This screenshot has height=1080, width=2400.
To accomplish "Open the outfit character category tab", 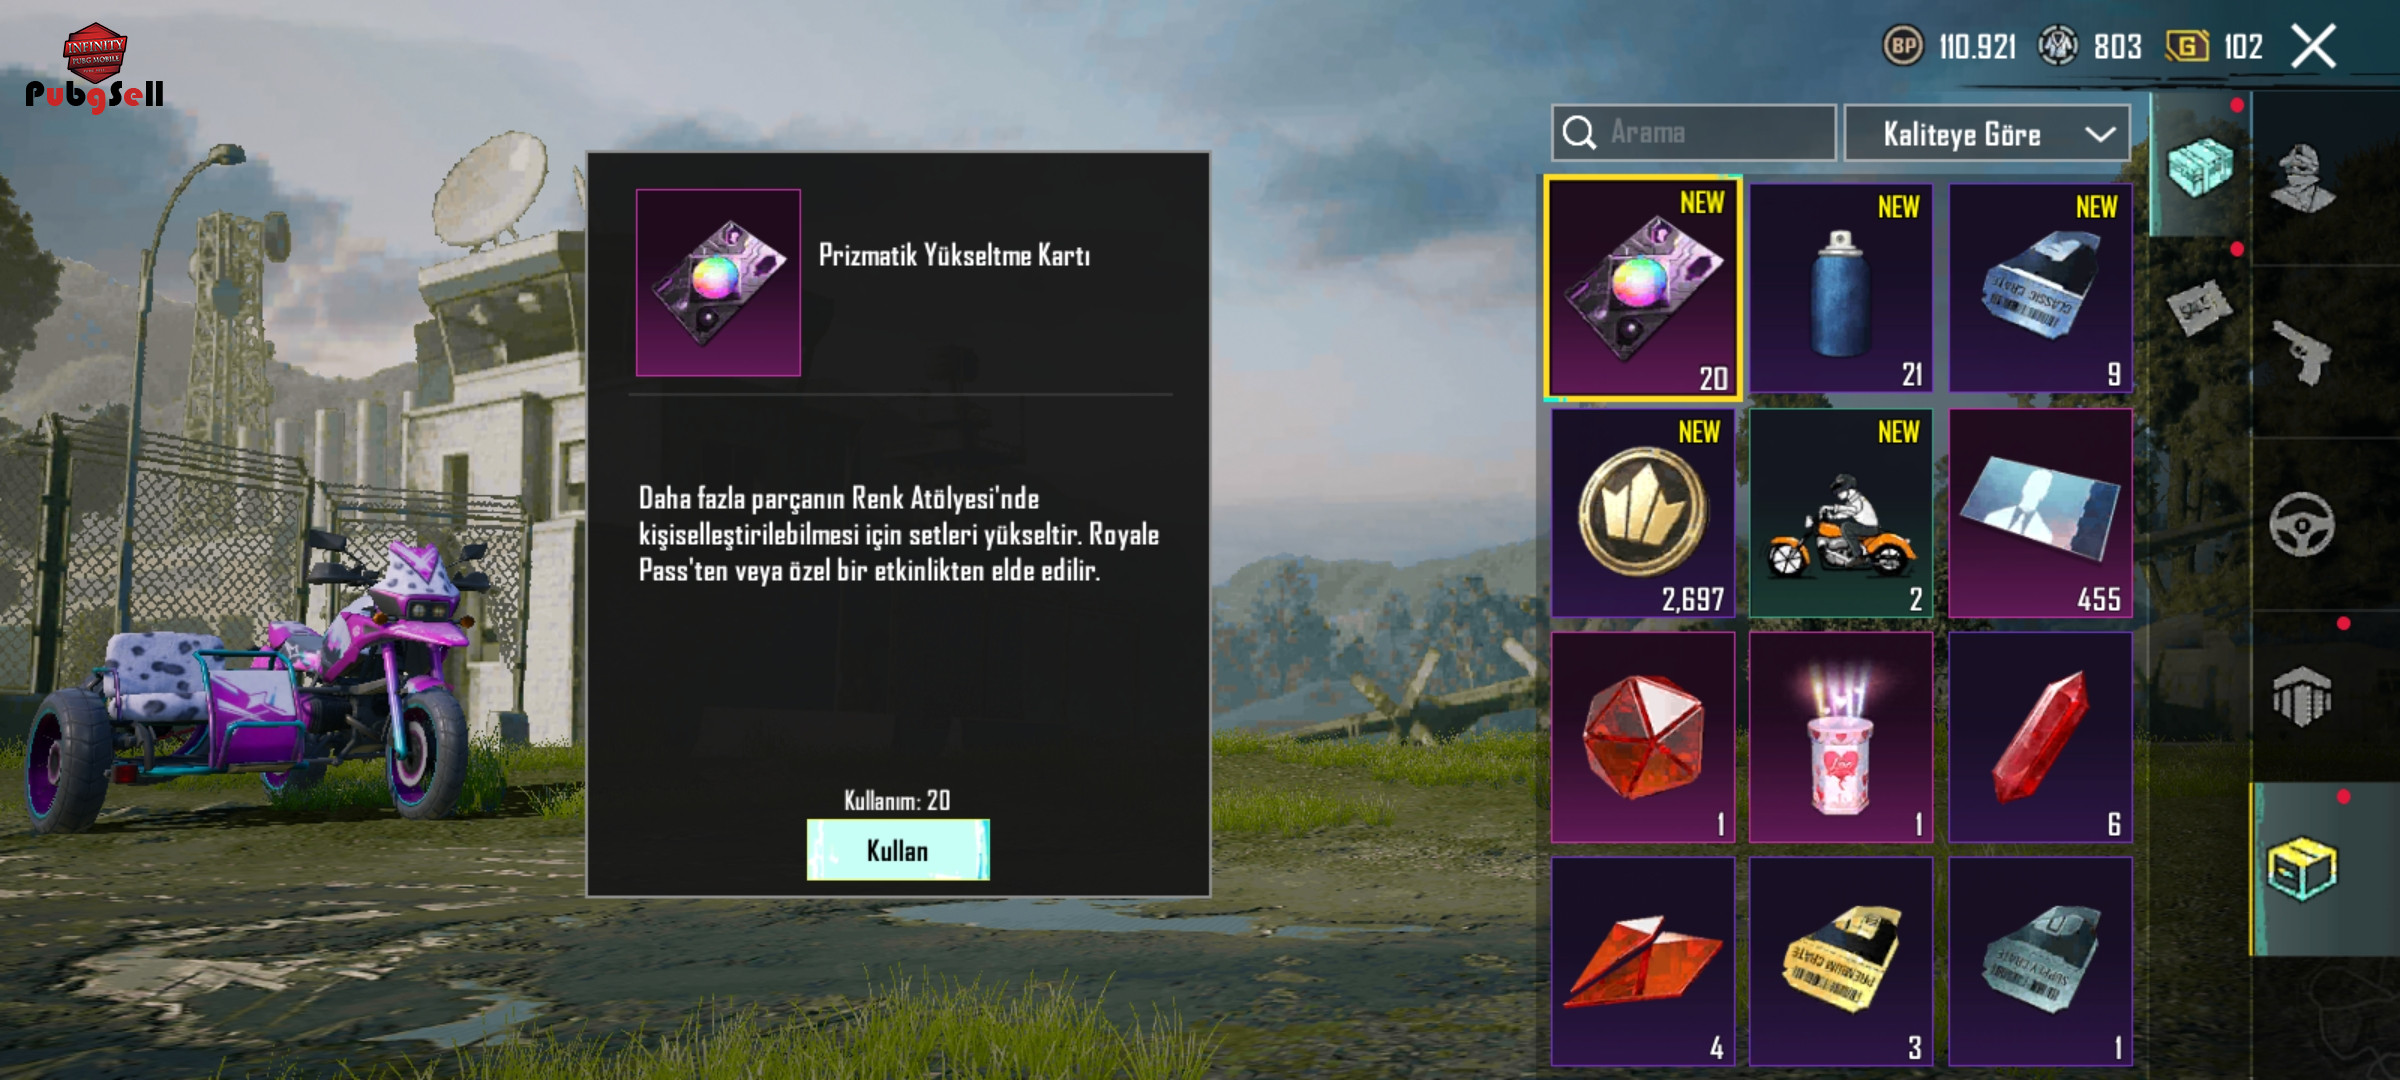I will click(x=2302, y=180).
